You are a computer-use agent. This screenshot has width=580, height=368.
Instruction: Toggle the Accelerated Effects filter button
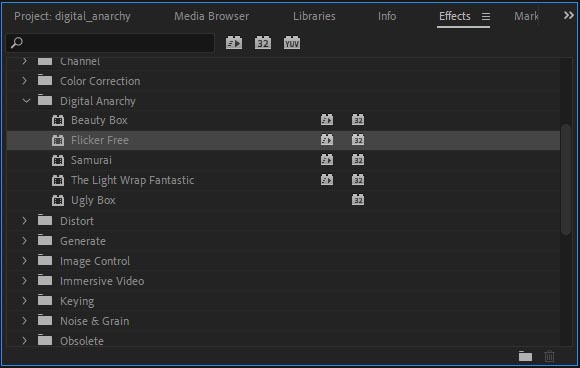tap(234, 43)
